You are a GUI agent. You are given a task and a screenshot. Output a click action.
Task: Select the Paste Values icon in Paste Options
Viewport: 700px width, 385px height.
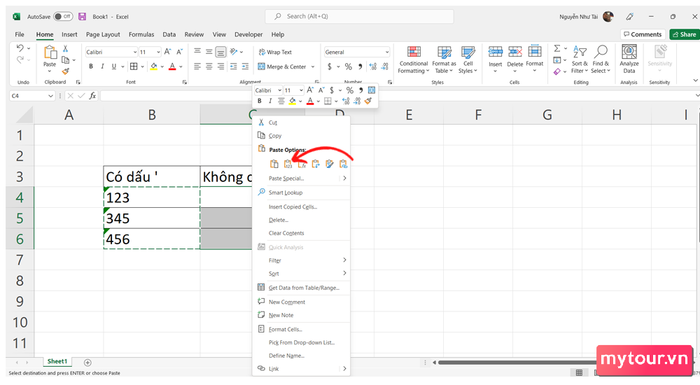[x=288, y=164]
